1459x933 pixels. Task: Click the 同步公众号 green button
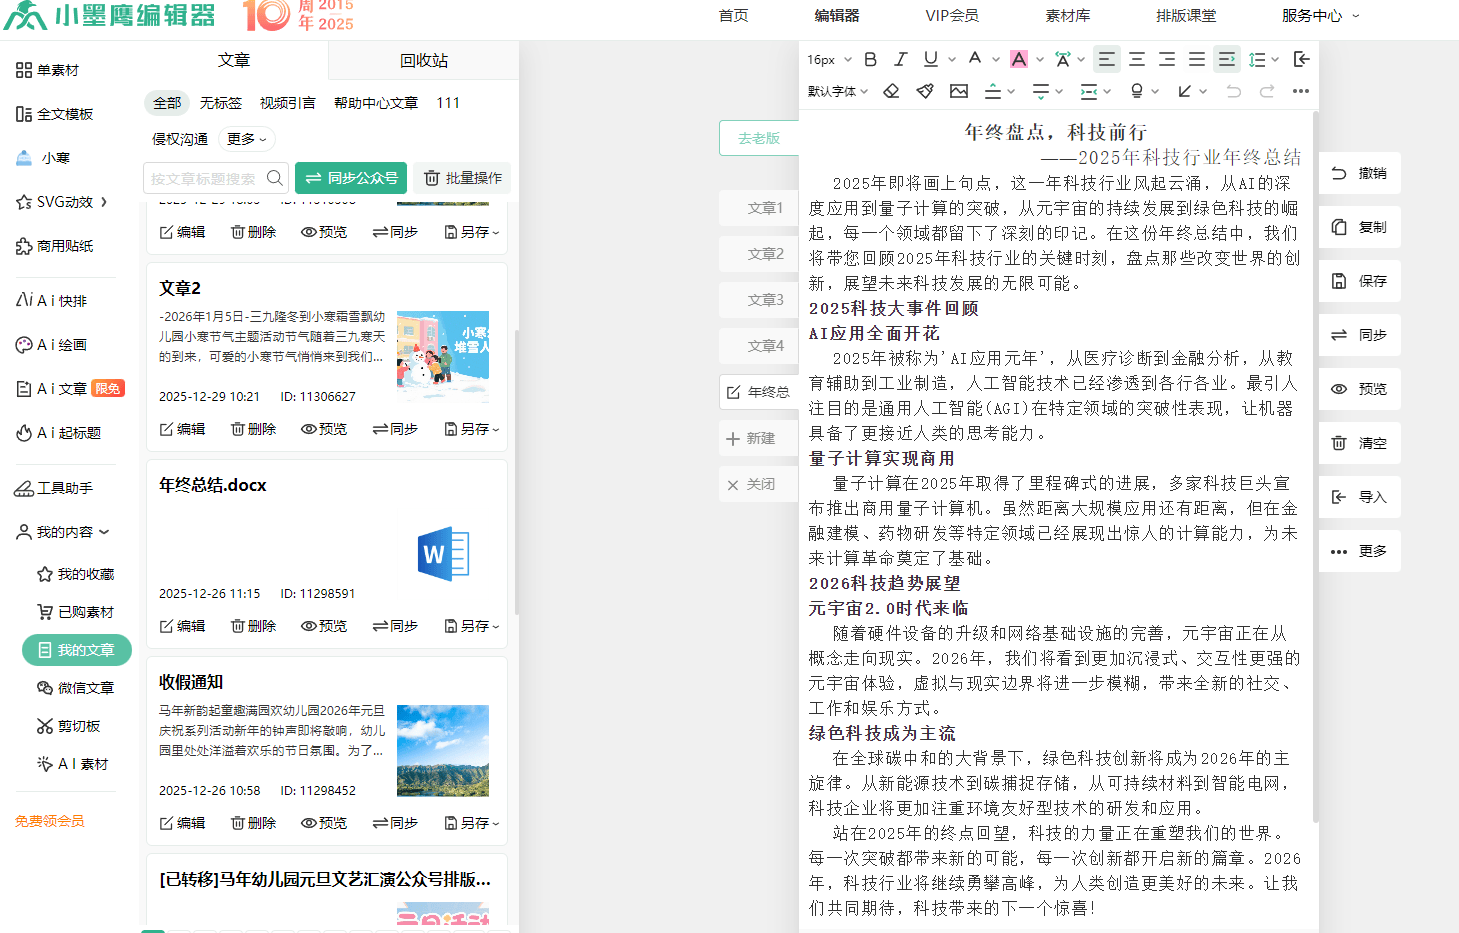tap(350, 178)
